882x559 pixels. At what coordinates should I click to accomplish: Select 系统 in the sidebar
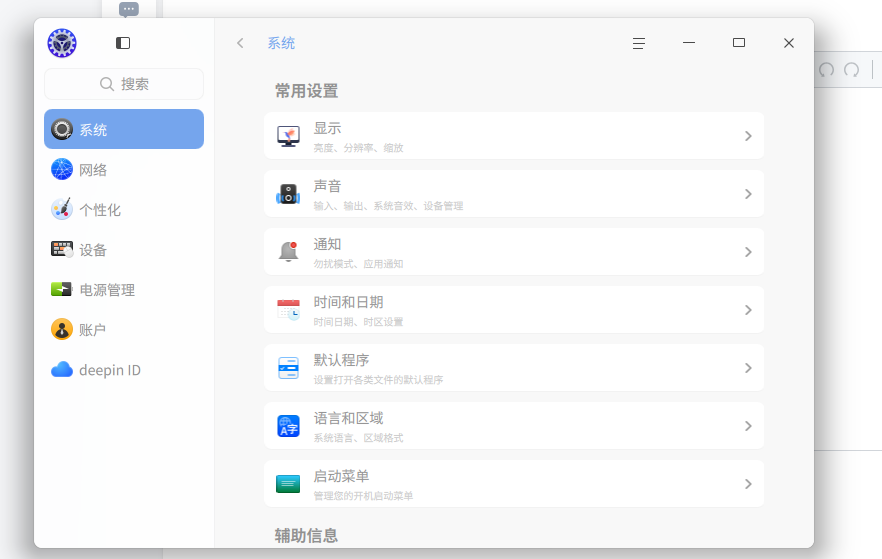pyautogui.click(x=124, y=129)
